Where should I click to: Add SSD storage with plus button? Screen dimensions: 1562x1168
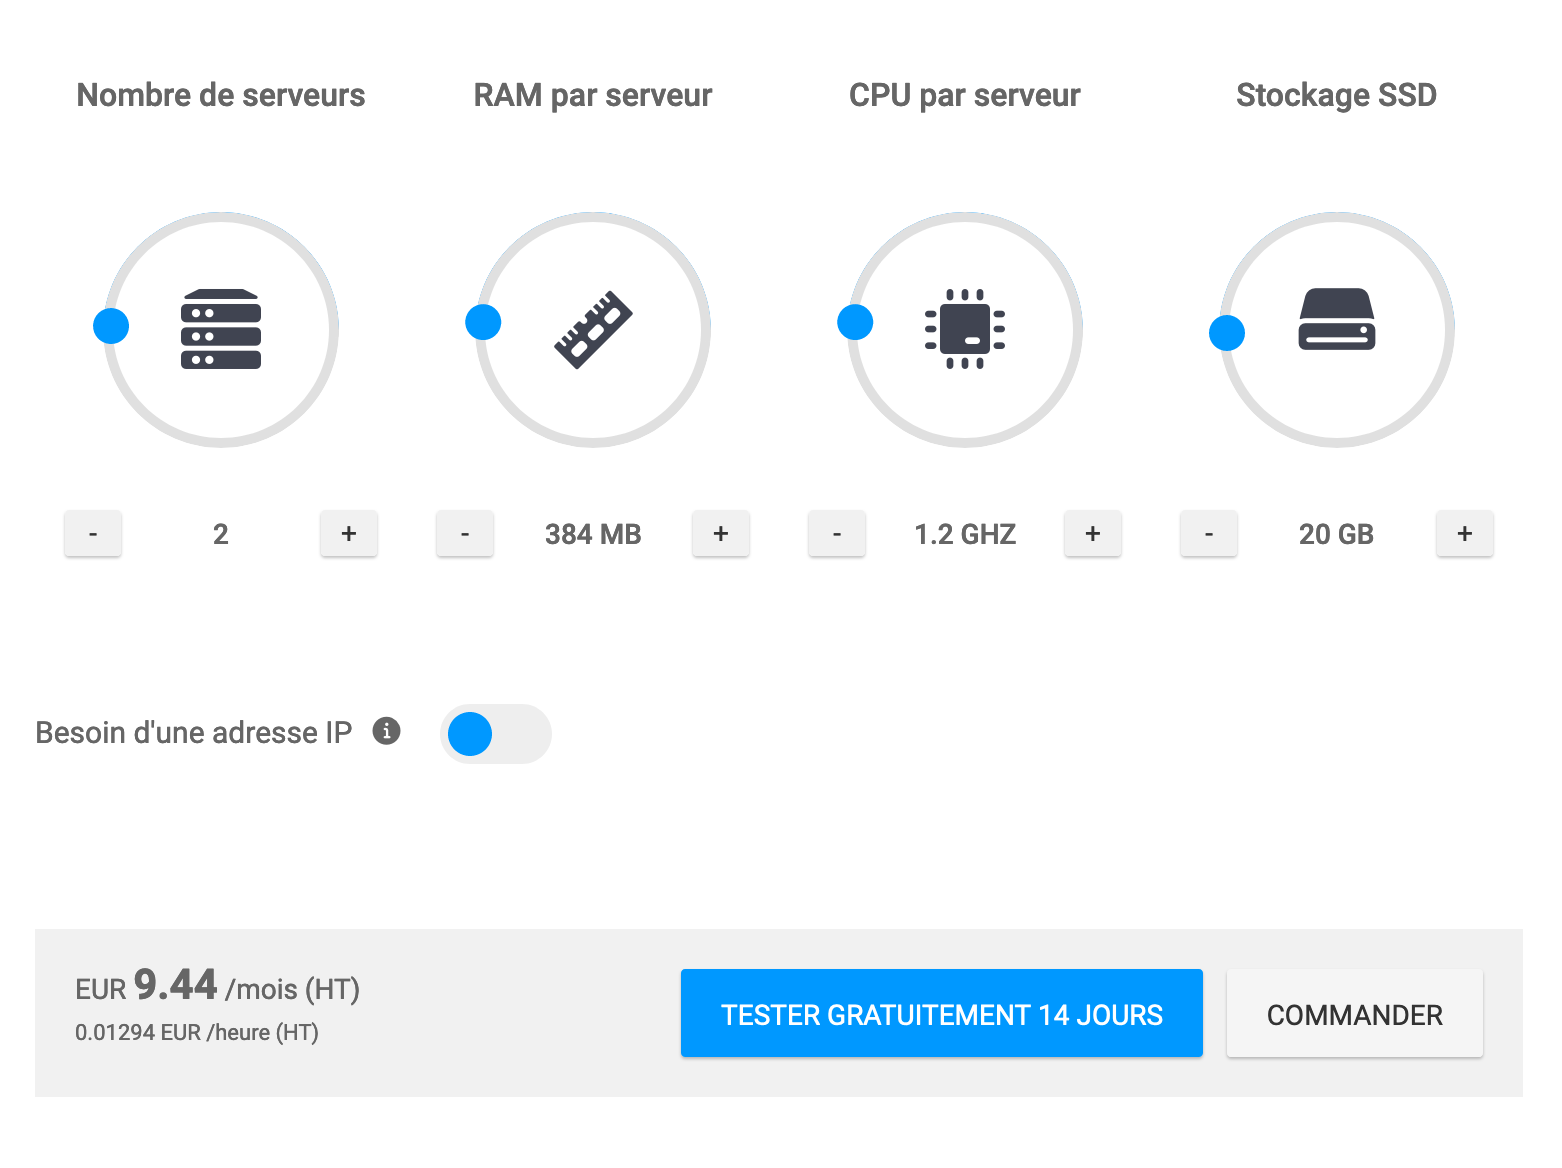click(x=1465, y=534)
